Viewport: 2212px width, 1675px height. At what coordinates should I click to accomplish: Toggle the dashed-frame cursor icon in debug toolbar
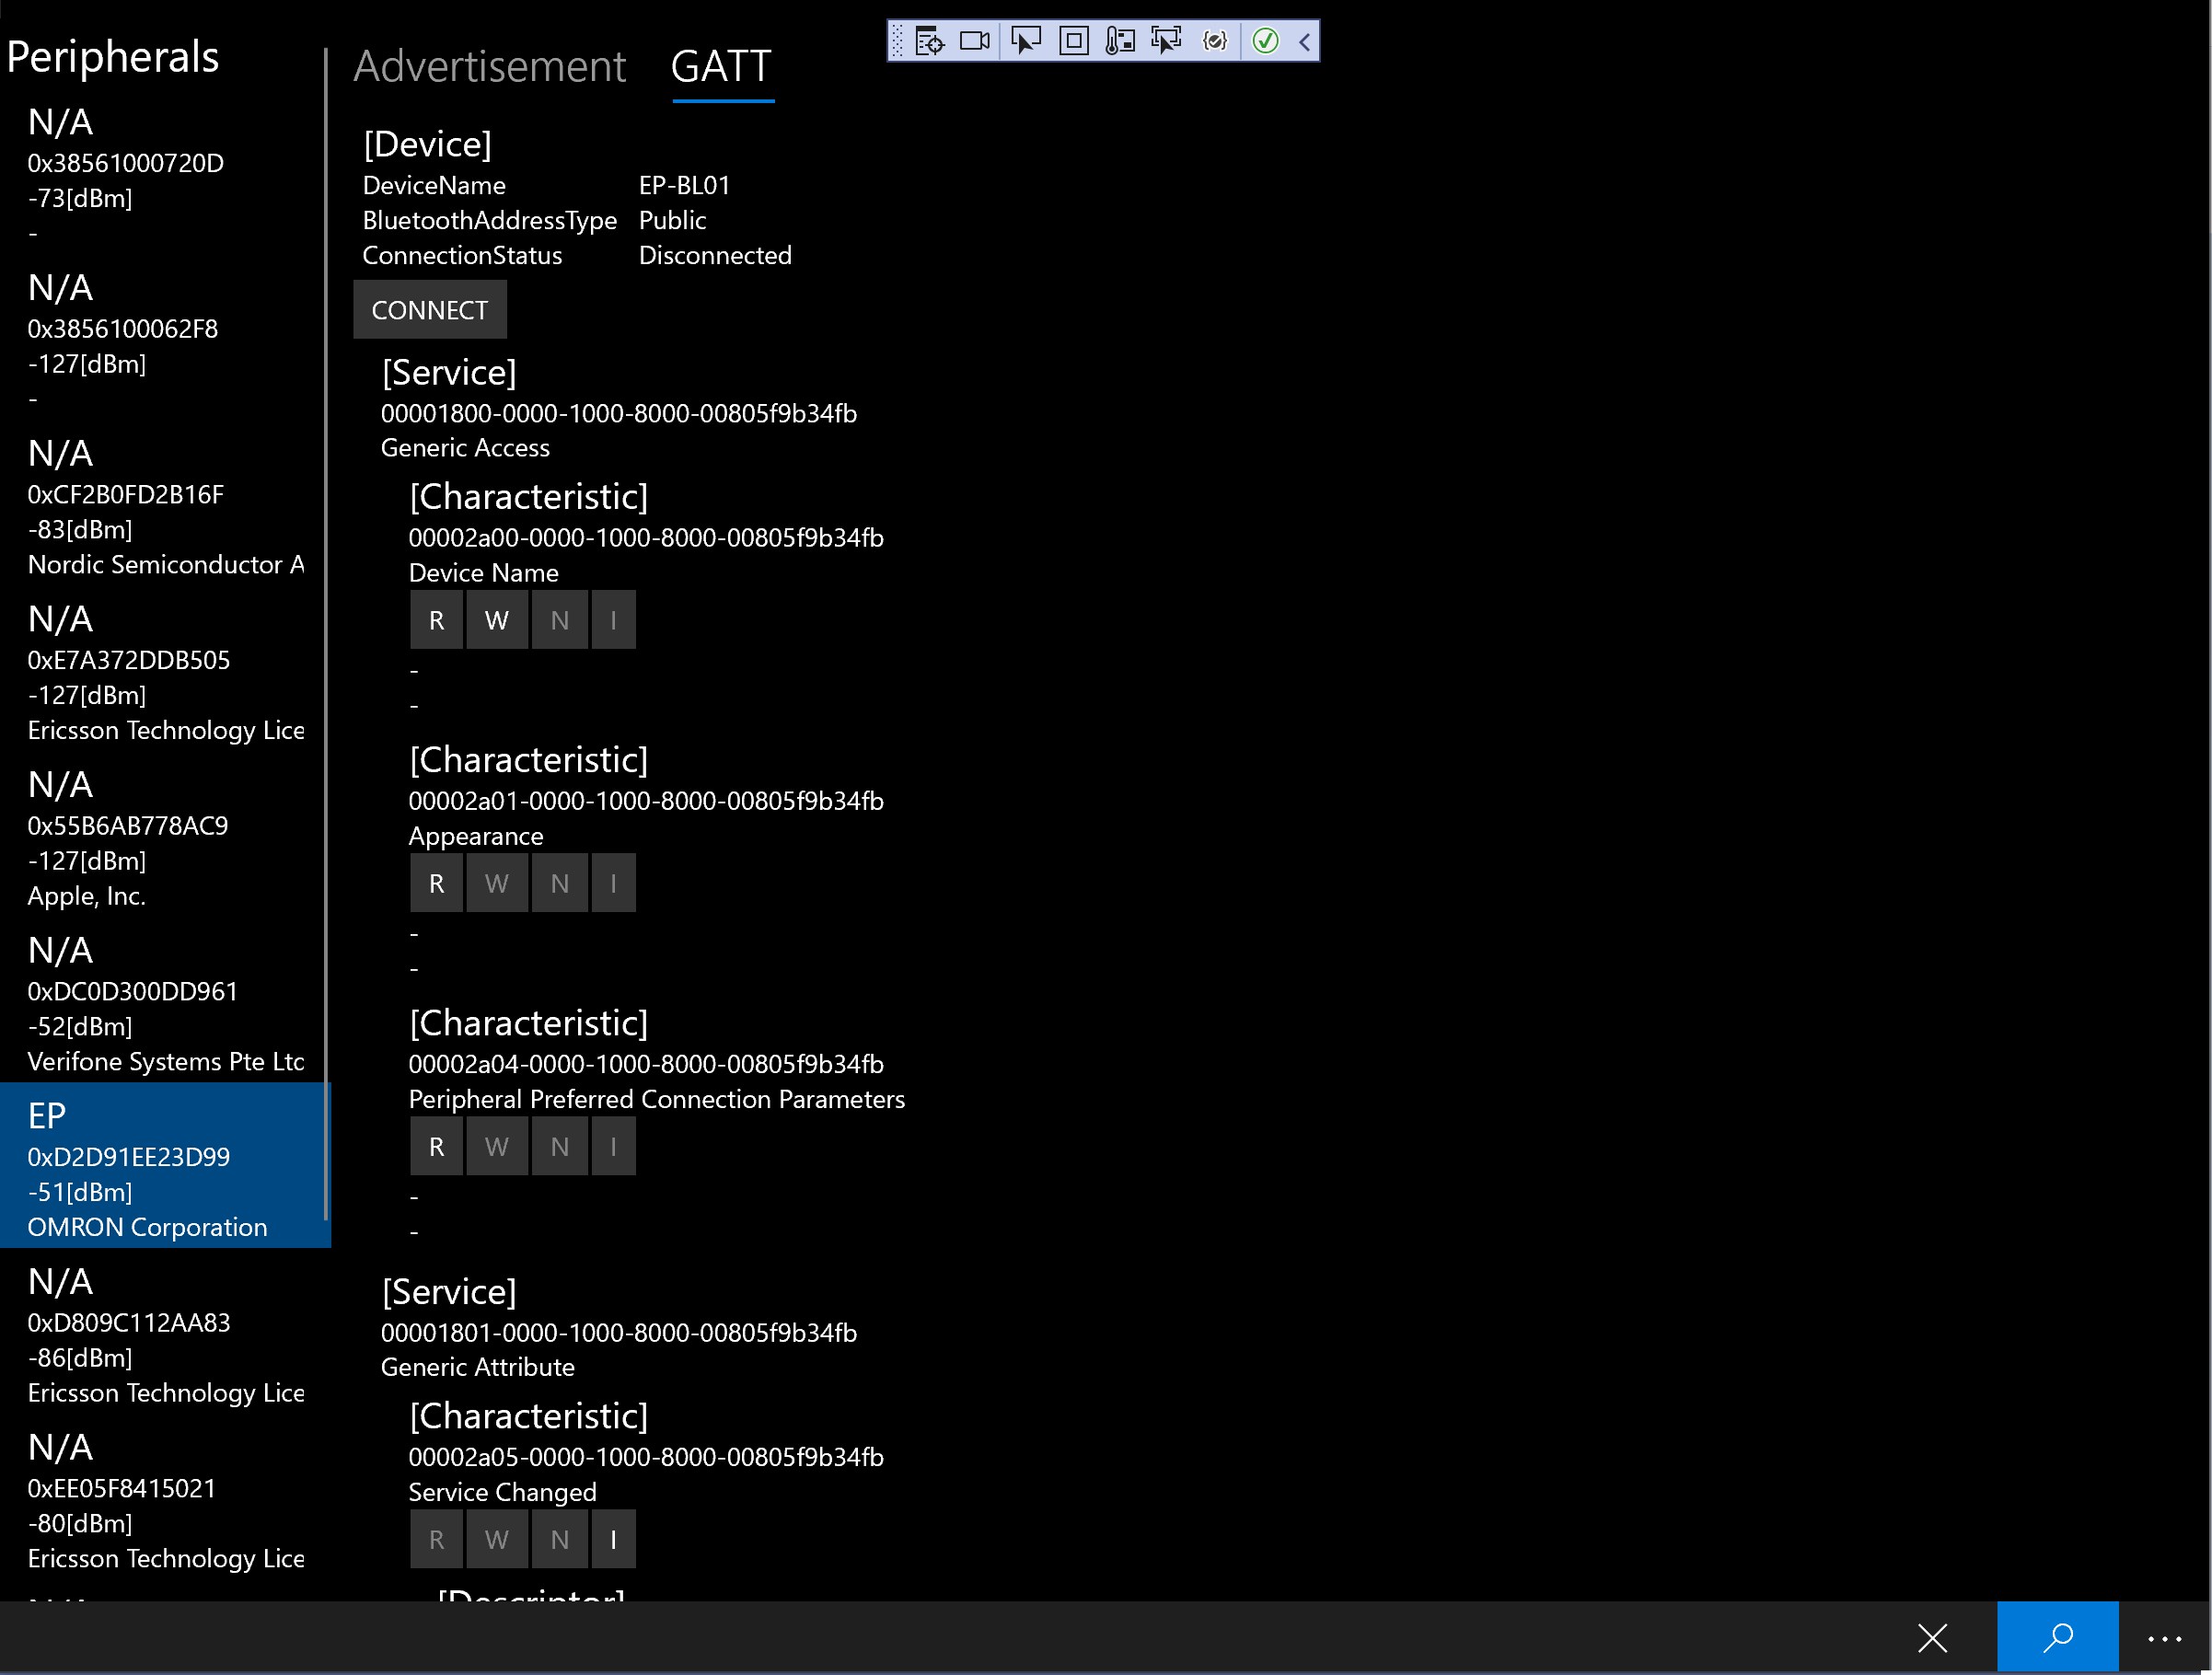1166,41
